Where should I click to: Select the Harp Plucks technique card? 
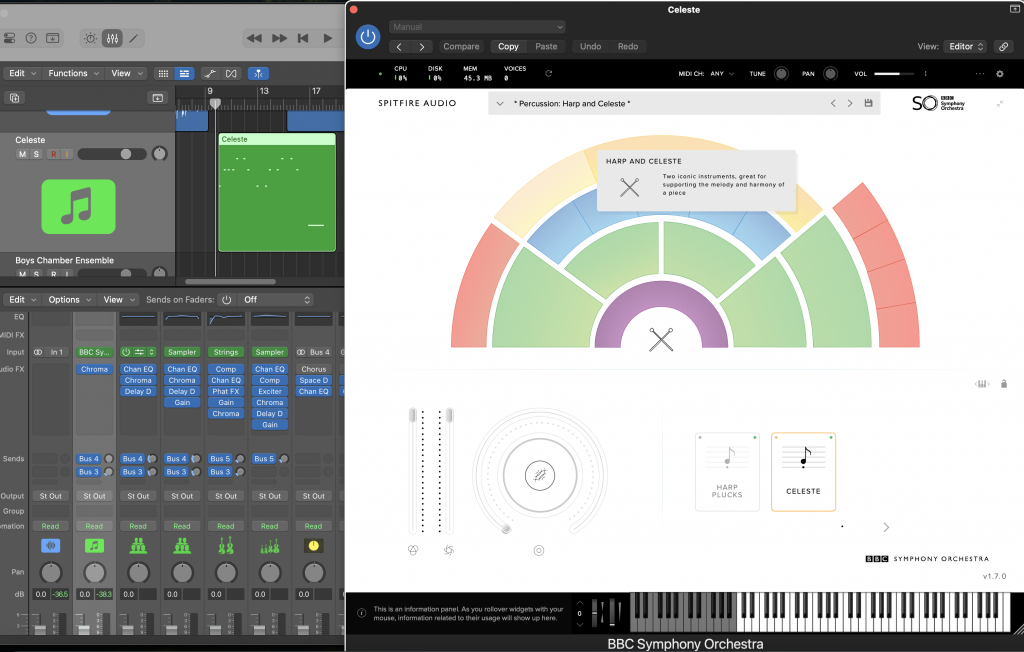click(727, 472)
